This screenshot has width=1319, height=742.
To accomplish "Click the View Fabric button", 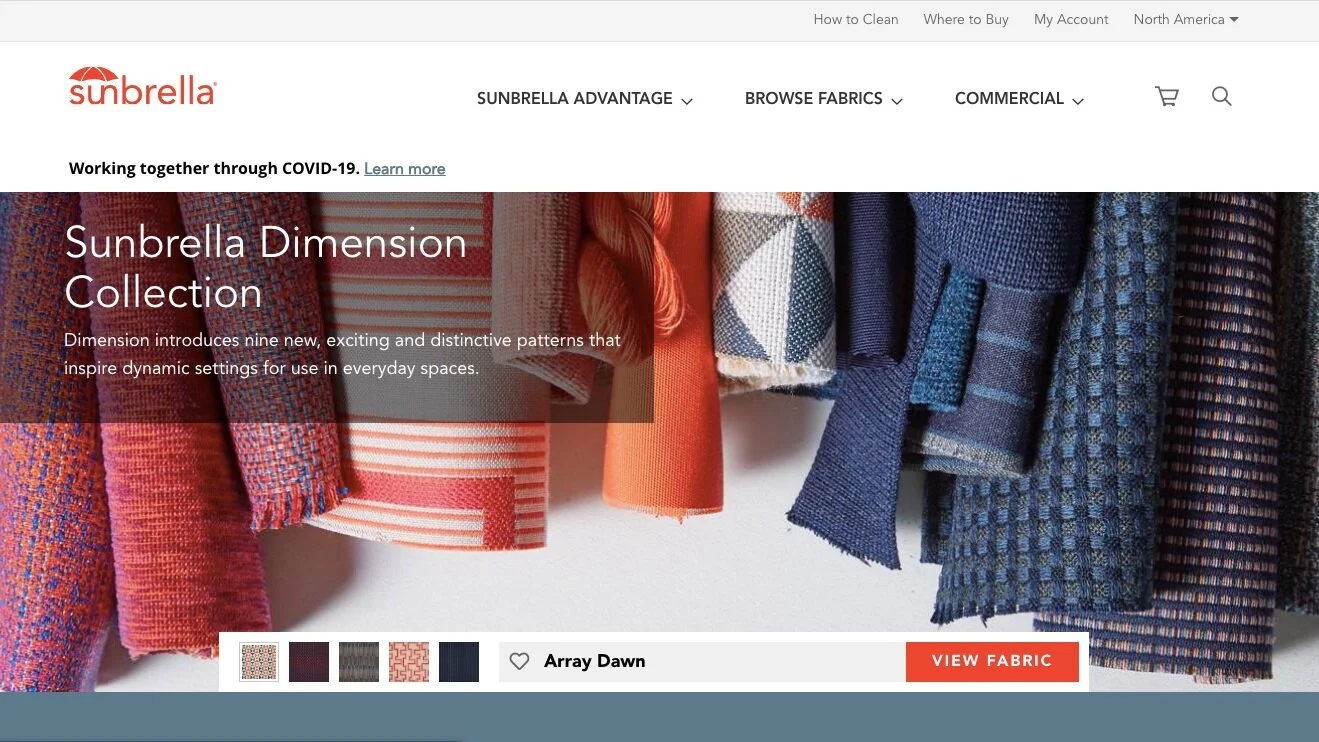I will click(x=992, y=661).
